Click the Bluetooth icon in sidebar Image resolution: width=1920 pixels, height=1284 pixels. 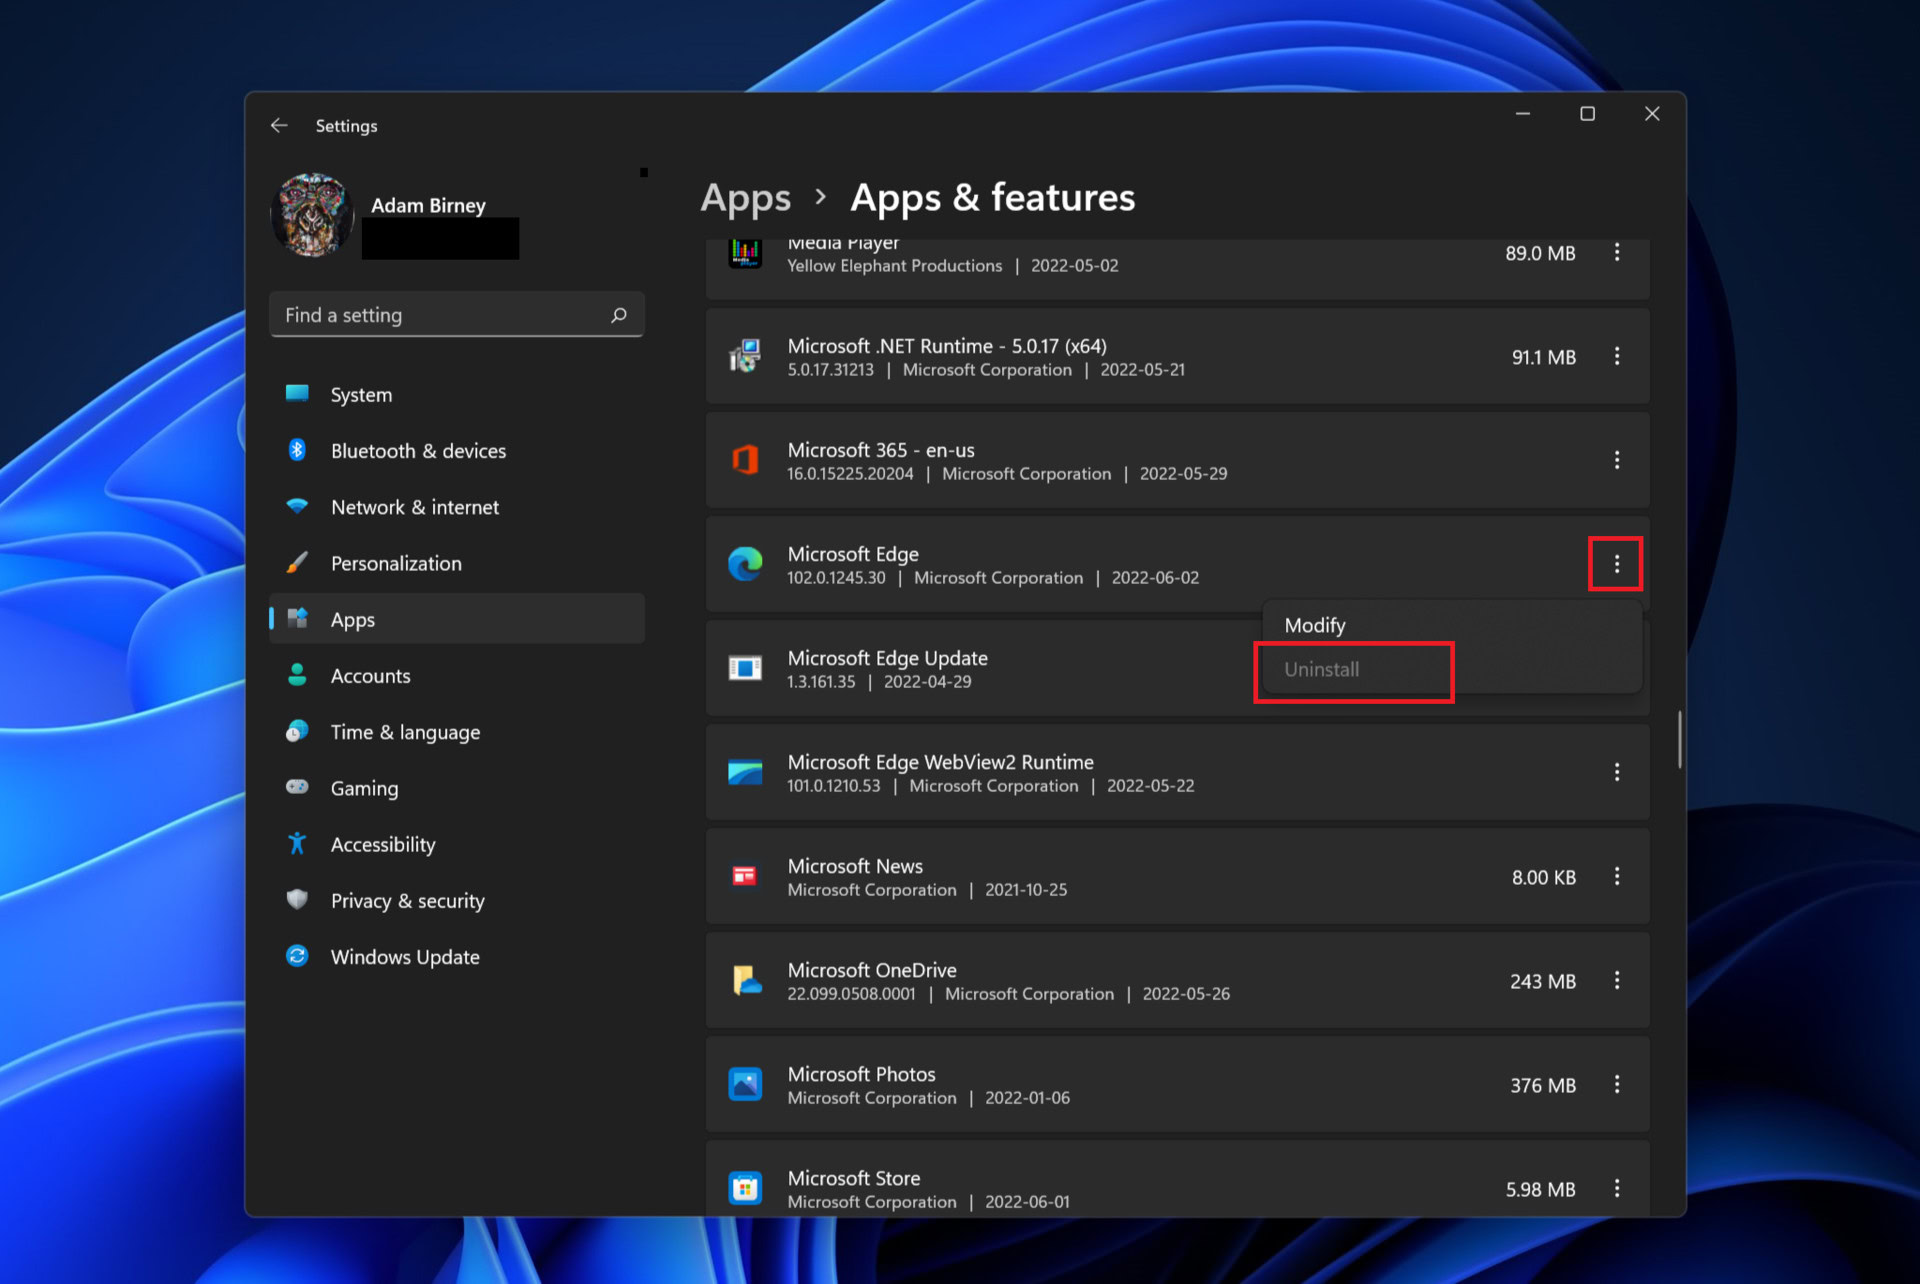[297, 450]
